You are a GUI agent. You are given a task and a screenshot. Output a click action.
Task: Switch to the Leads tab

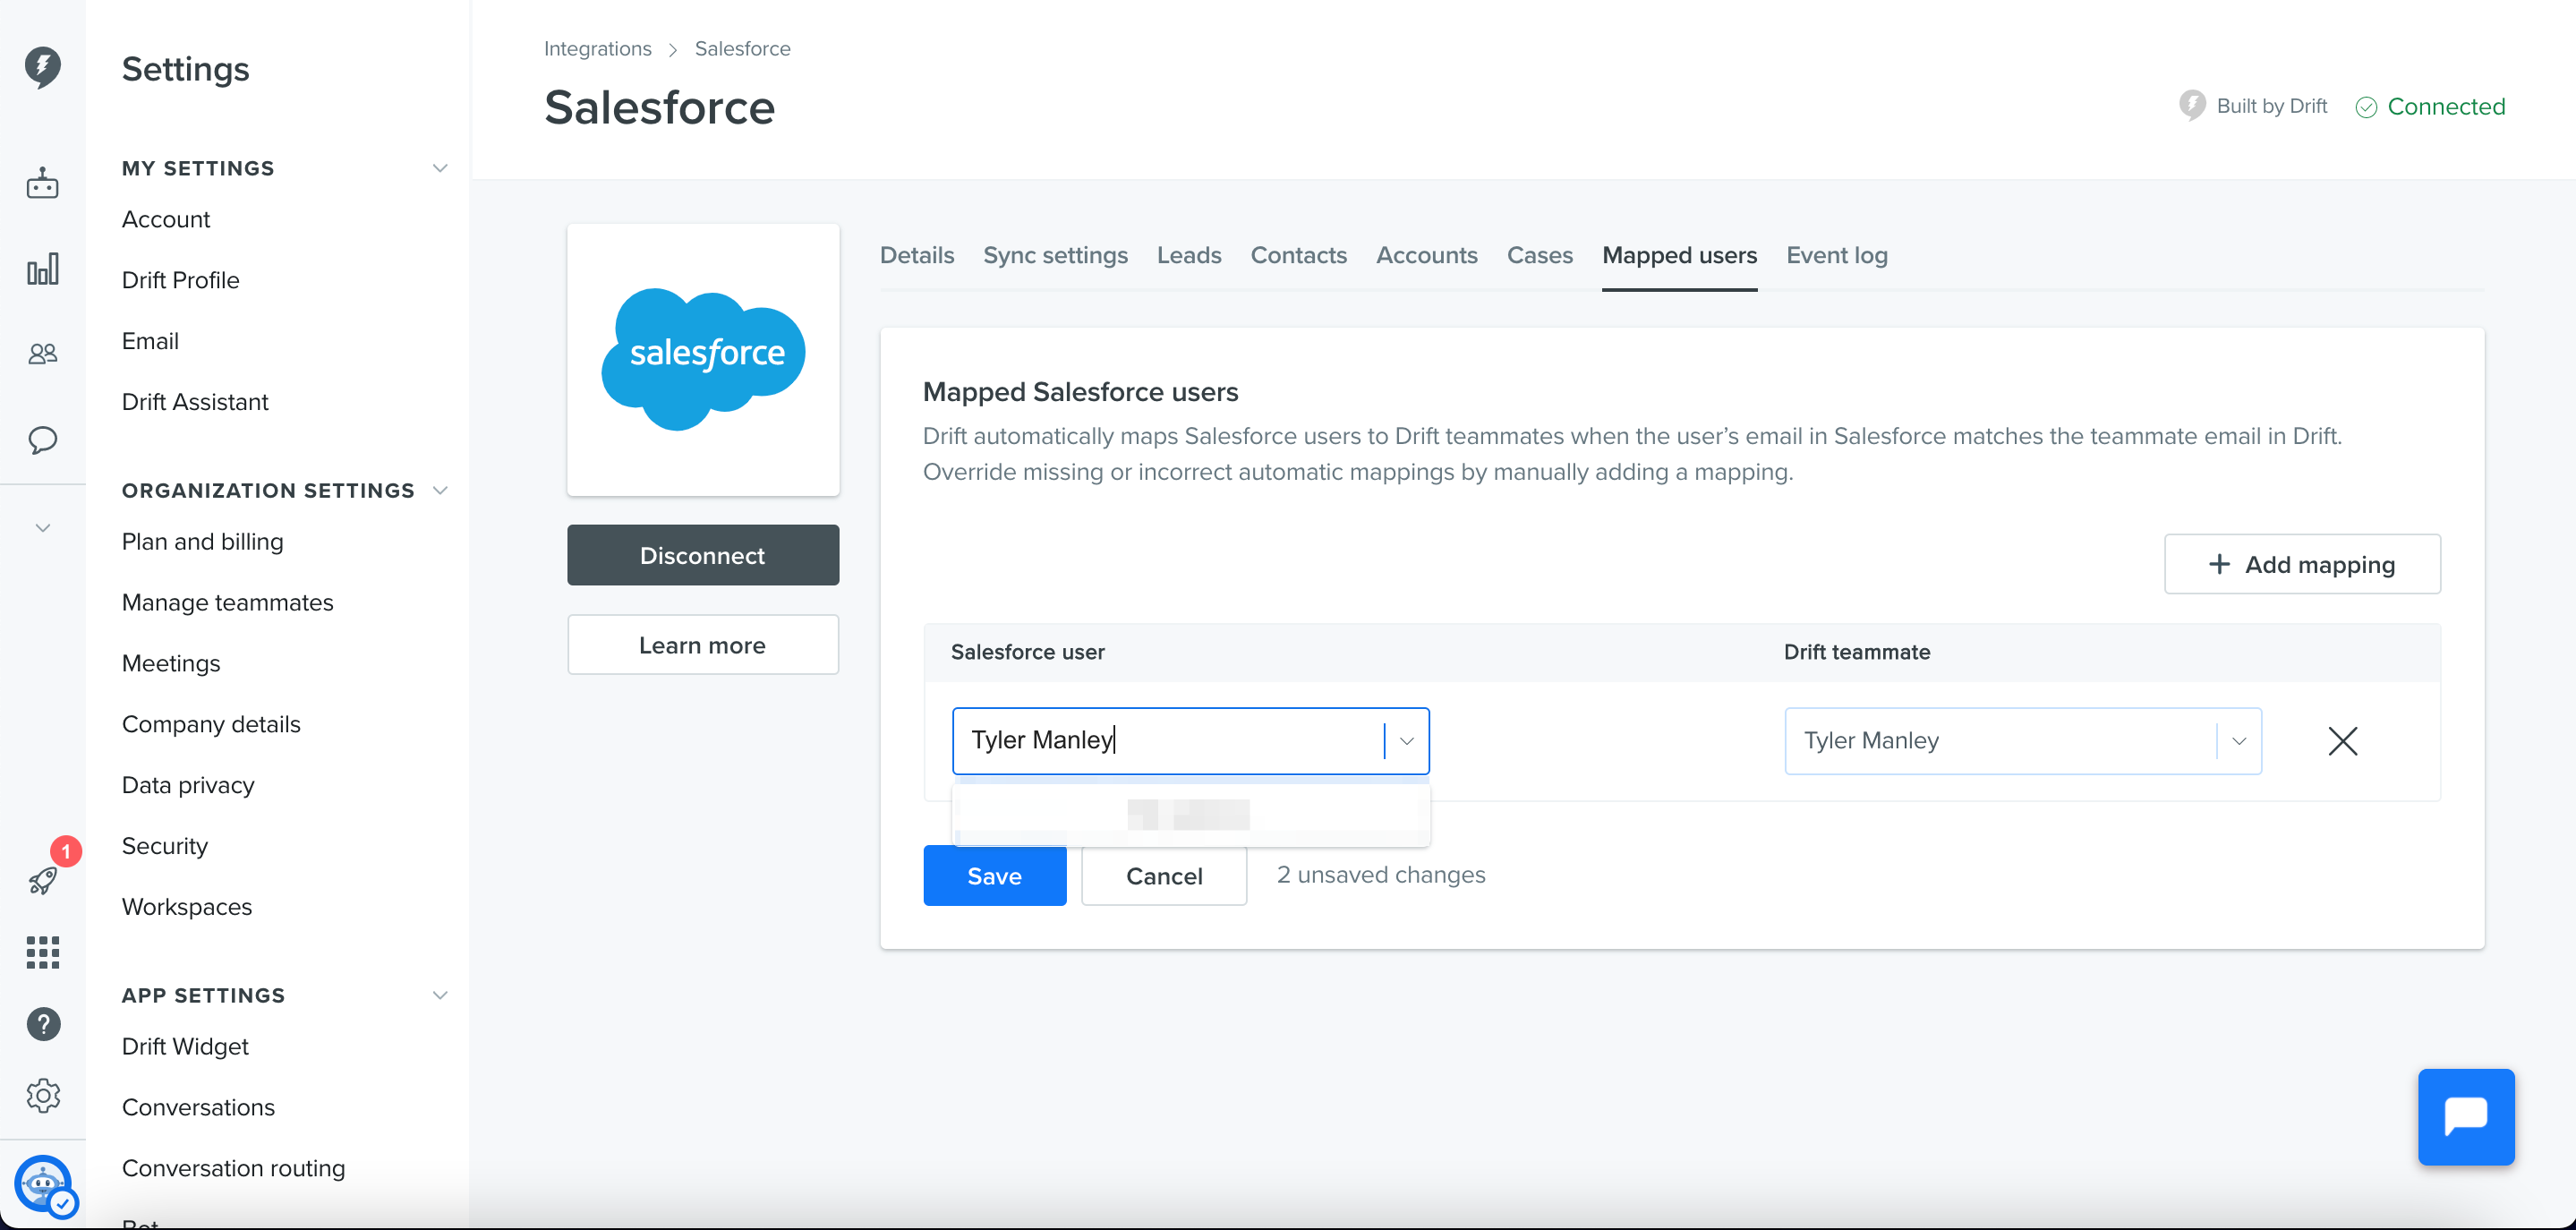click(x=1189, y=255)
